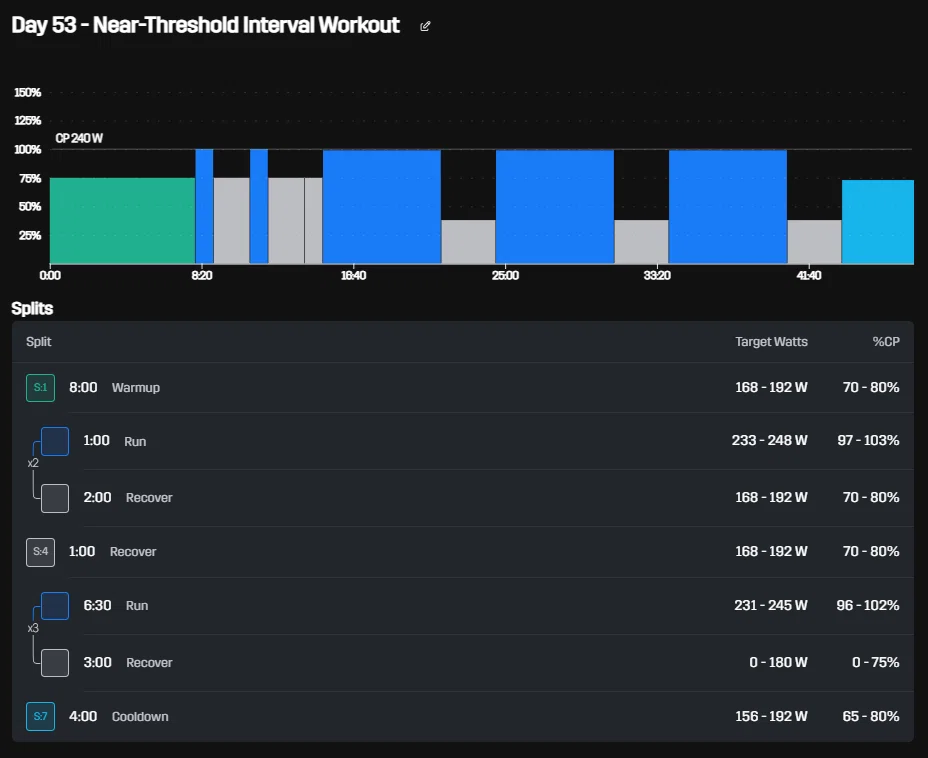The height and width of the screenshot is (758, 928).
Task: Select the S:1 warmup split badge
Action: click(x=40, y=388)
